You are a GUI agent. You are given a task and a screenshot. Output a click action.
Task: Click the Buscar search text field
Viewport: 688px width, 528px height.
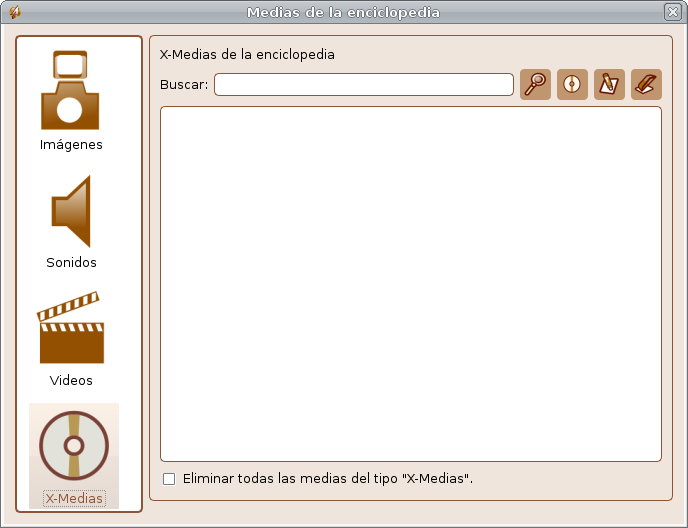pos(363,85)
